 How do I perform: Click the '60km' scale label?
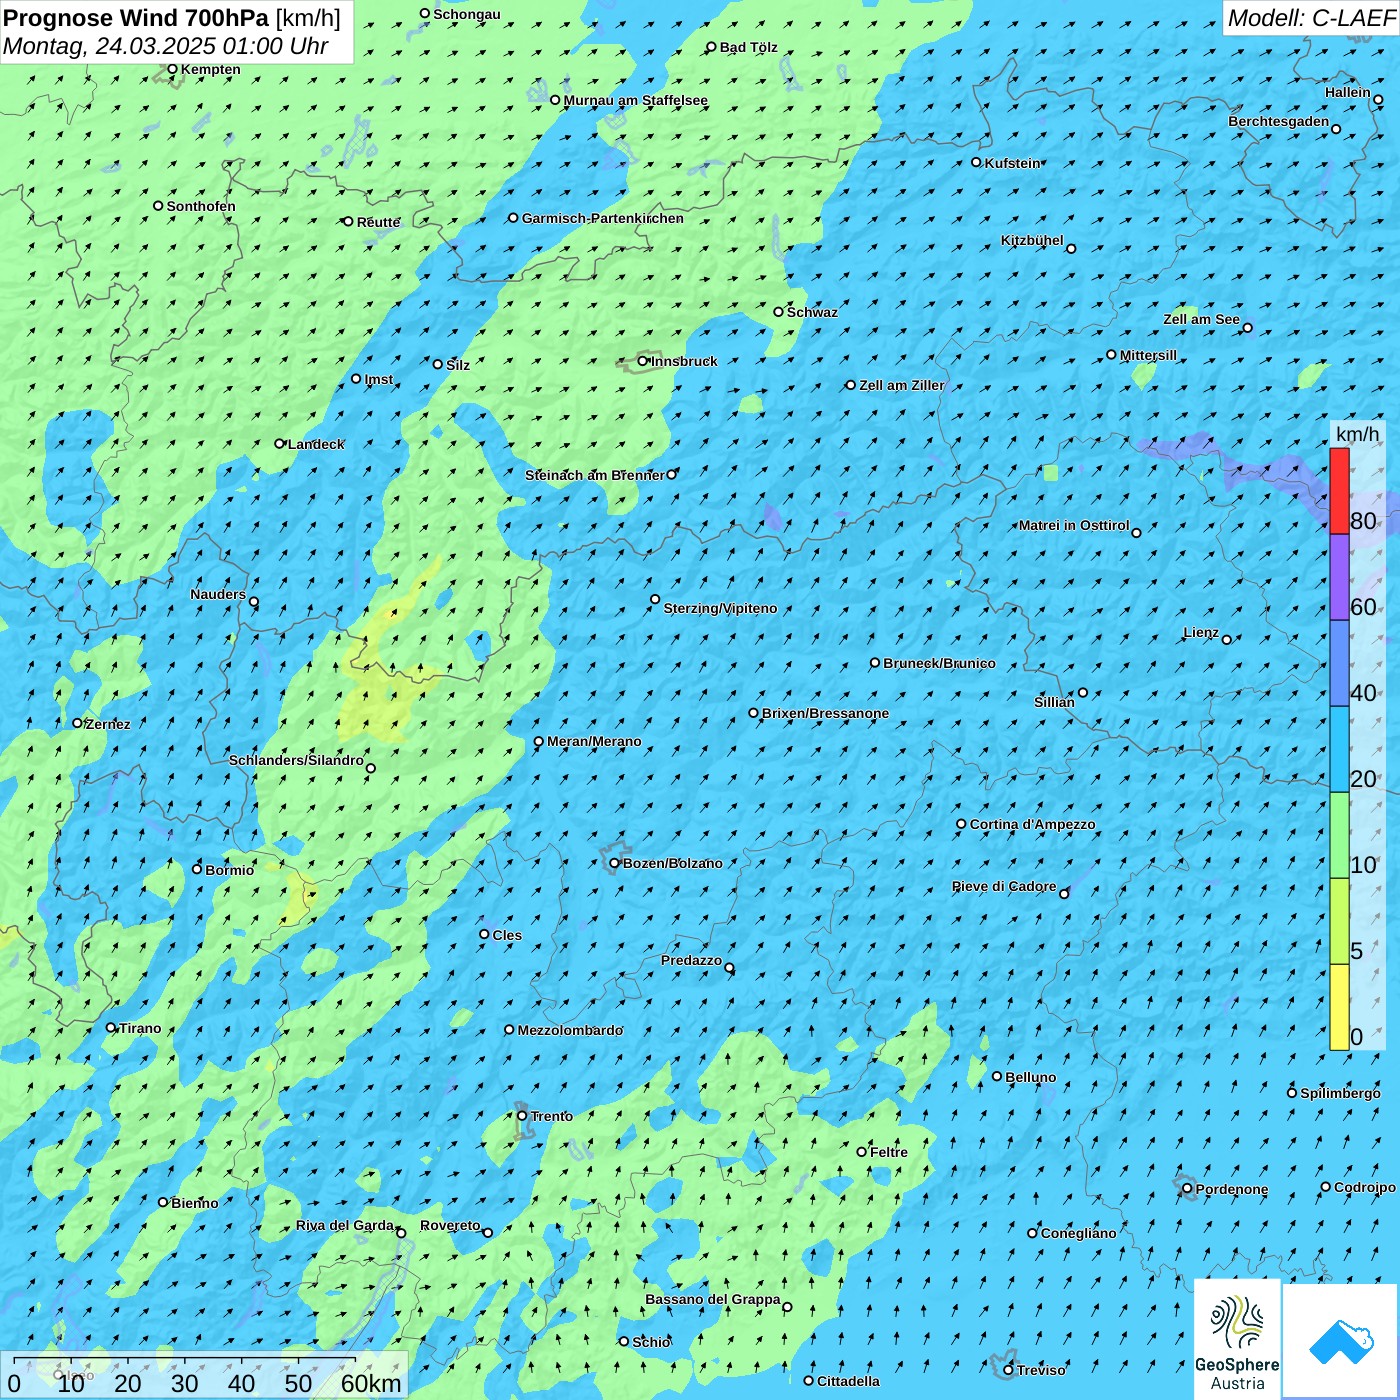[371, 1383]
